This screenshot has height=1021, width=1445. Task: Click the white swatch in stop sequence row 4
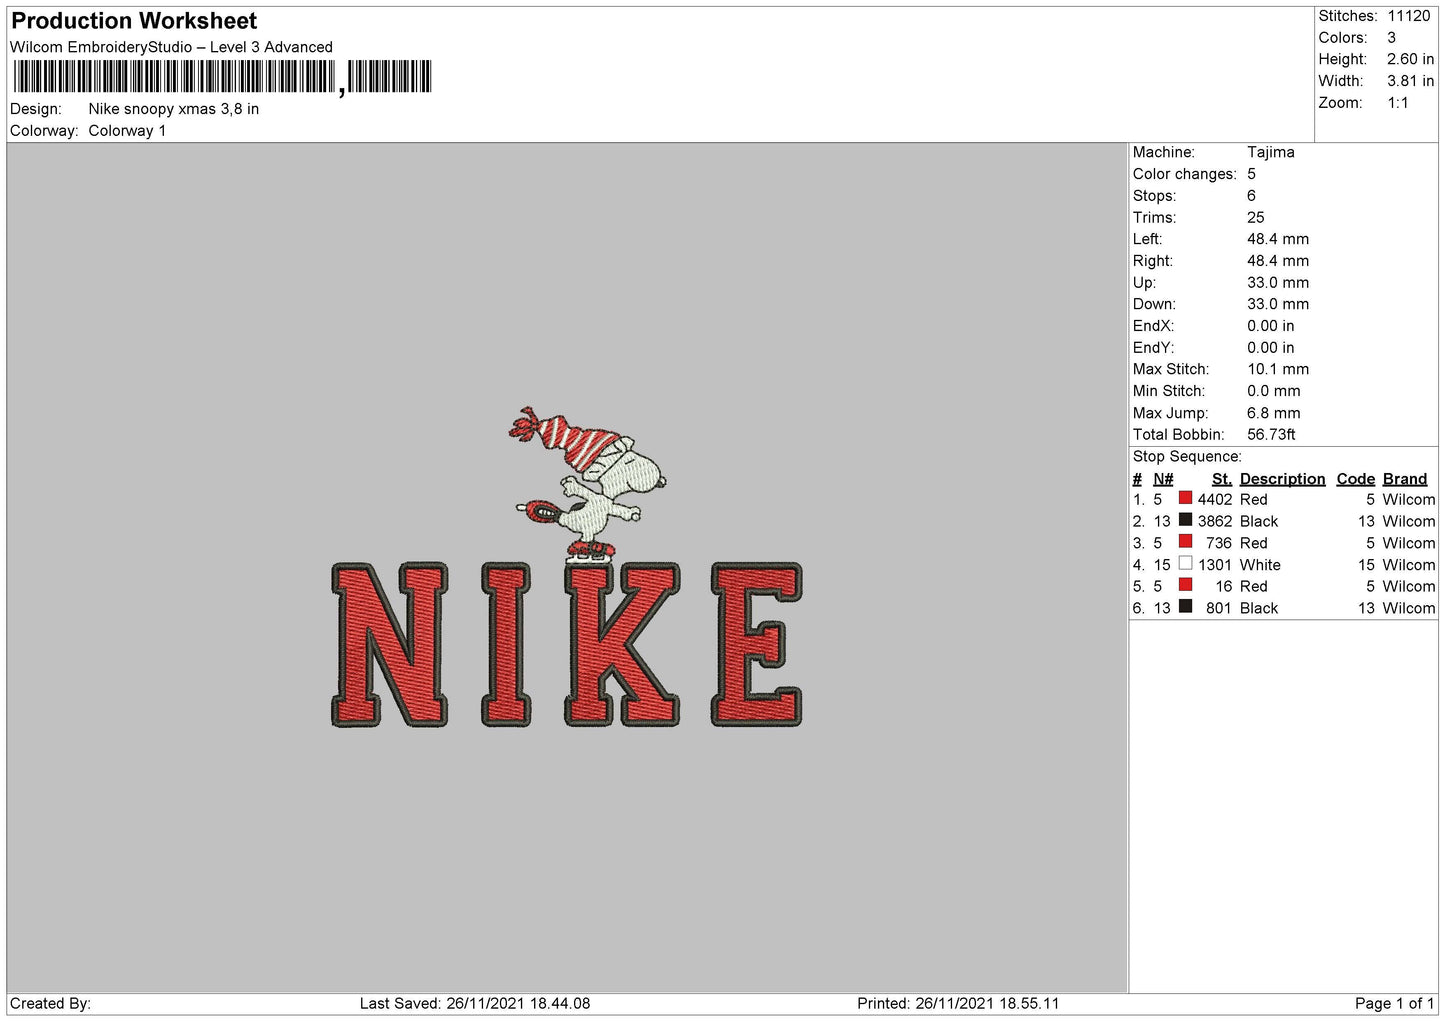coord(1185,563)
